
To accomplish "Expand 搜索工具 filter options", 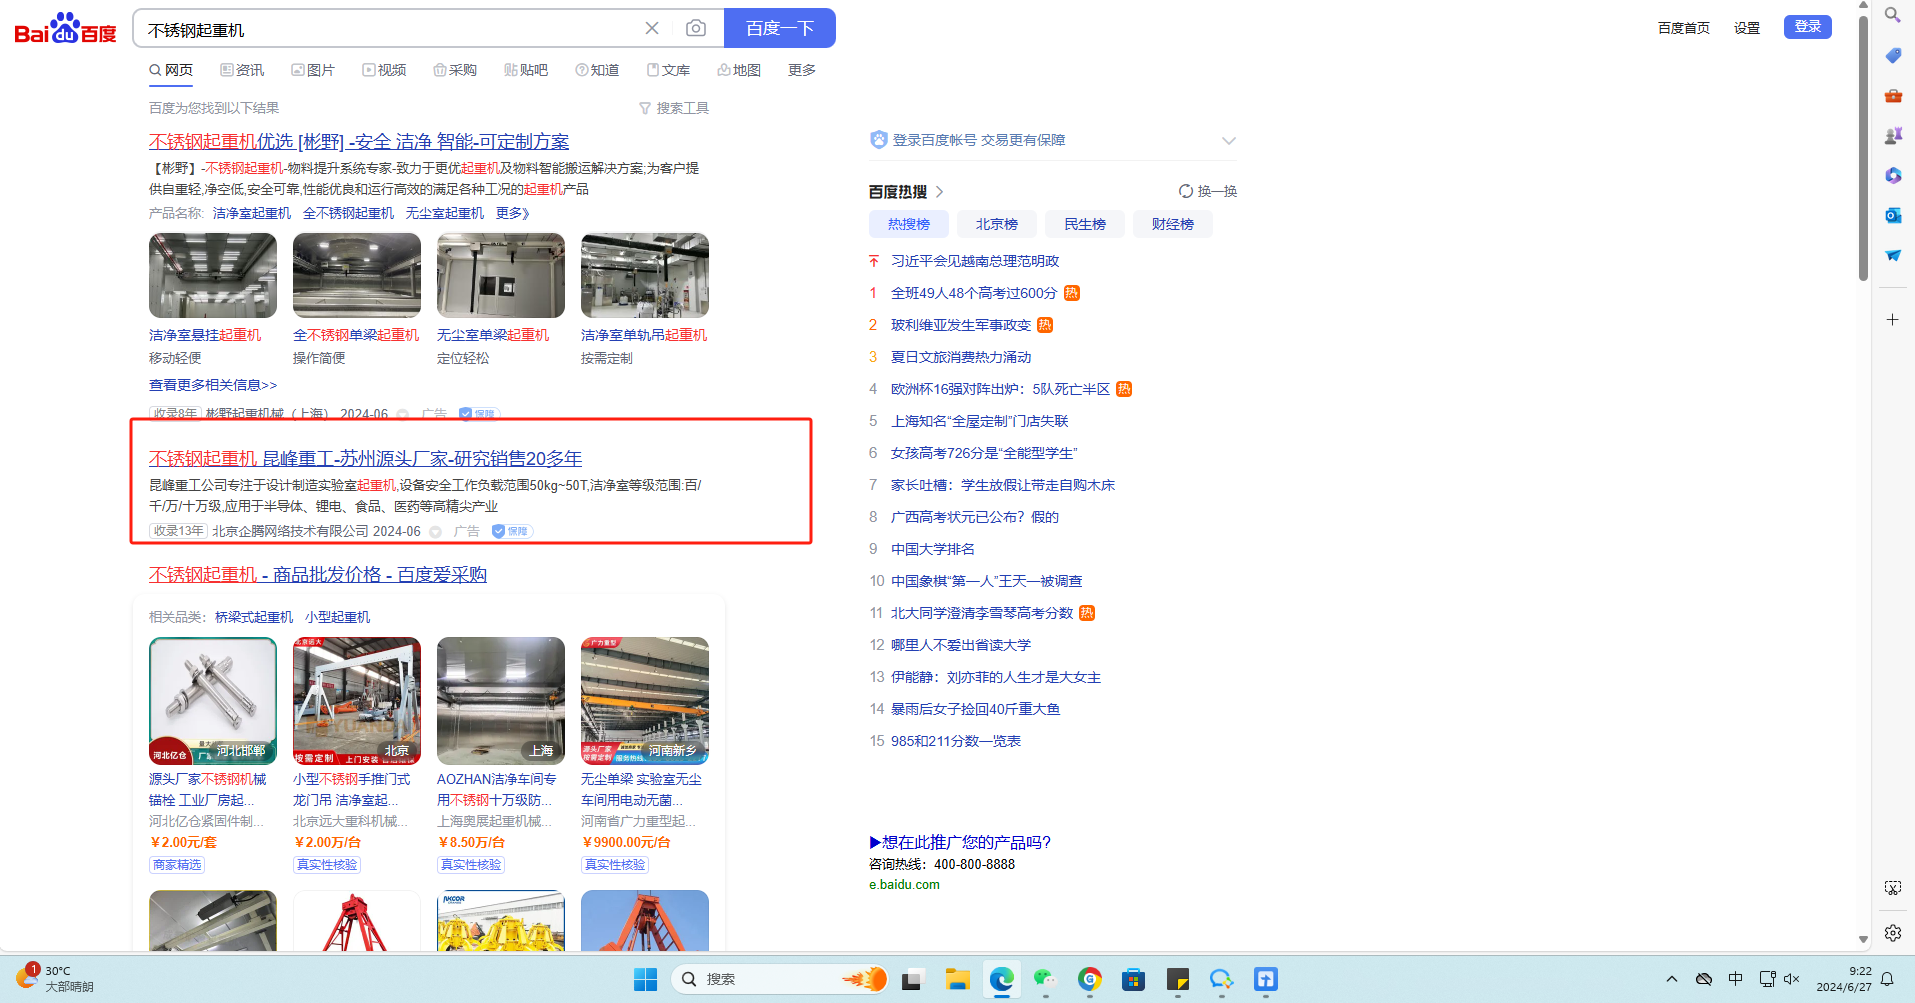I will [x=674, y=108].
